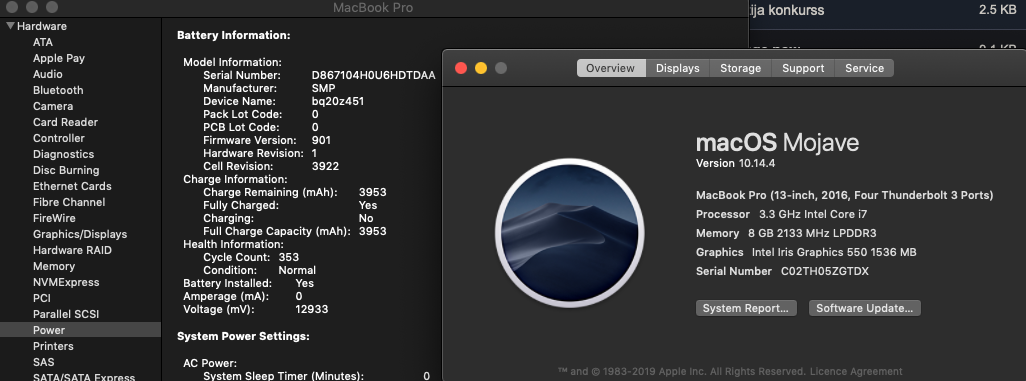Select NVMExpress in the sidebar
The image size is (1026, 381).
point(66,283)
